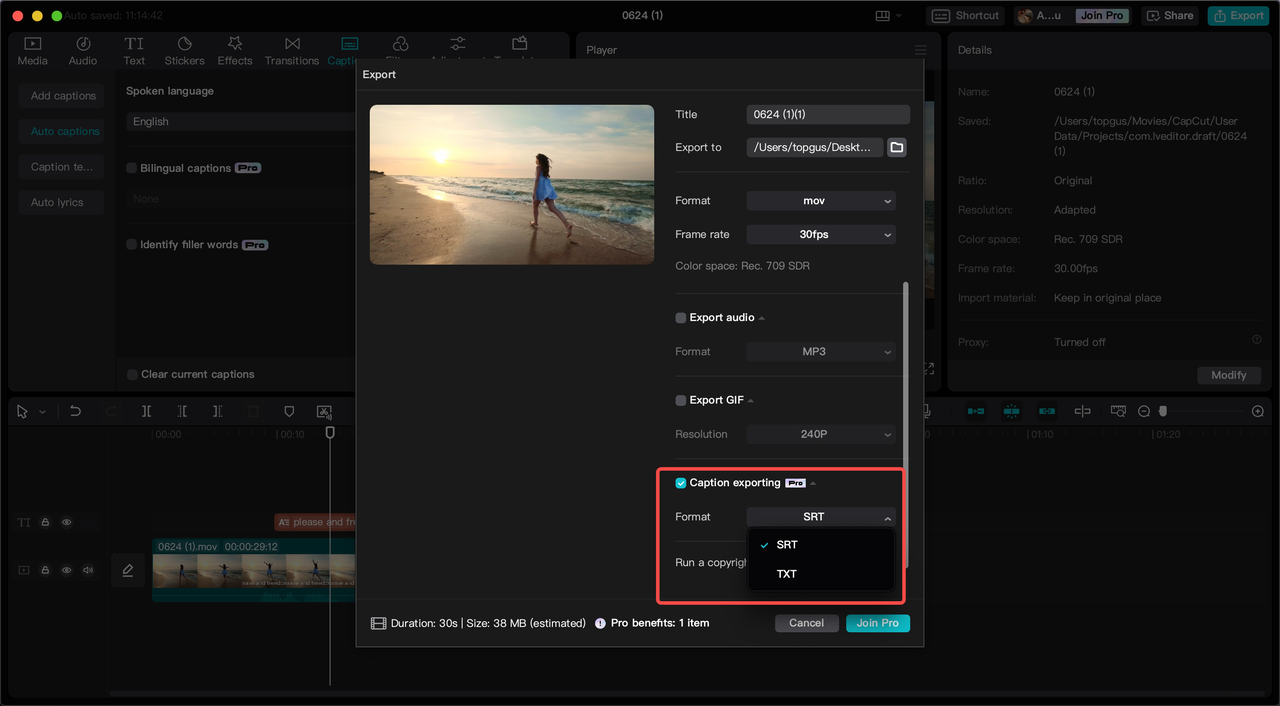
Task: Enable the Export GIF checkbox
Action: 681,400
